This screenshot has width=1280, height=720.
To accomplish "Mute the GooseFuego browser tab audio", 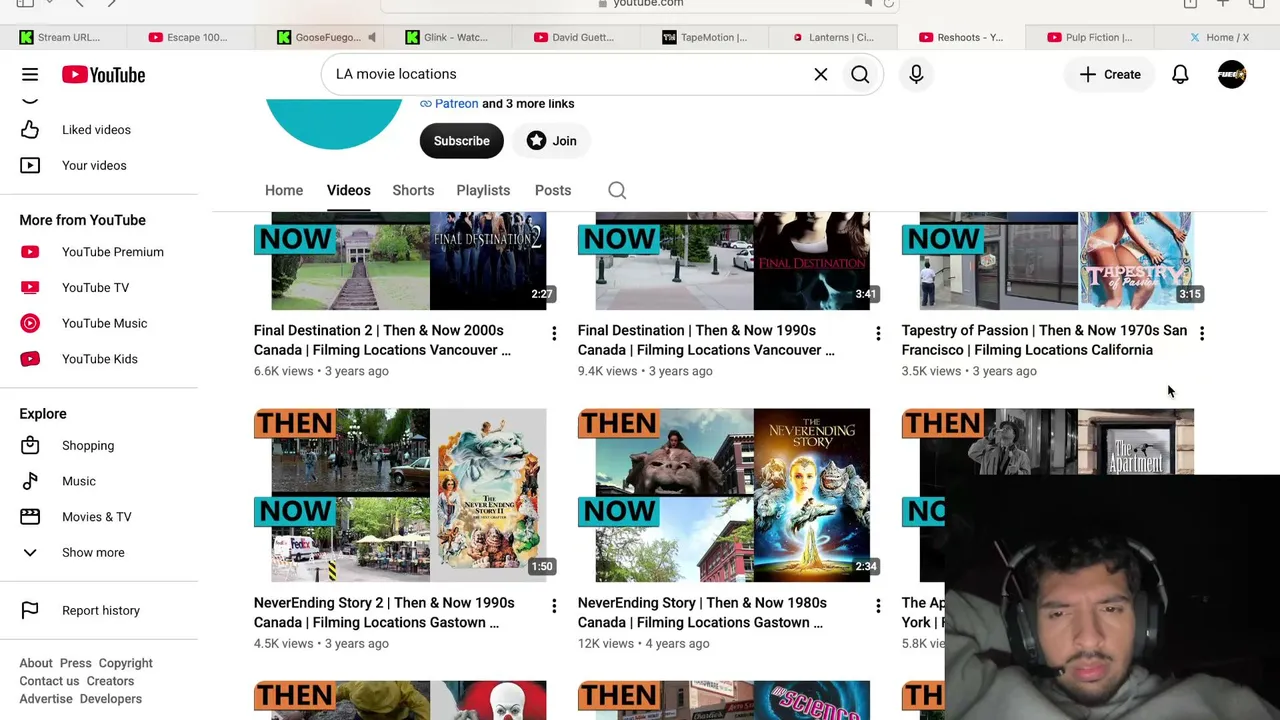I will click(371, 37).
